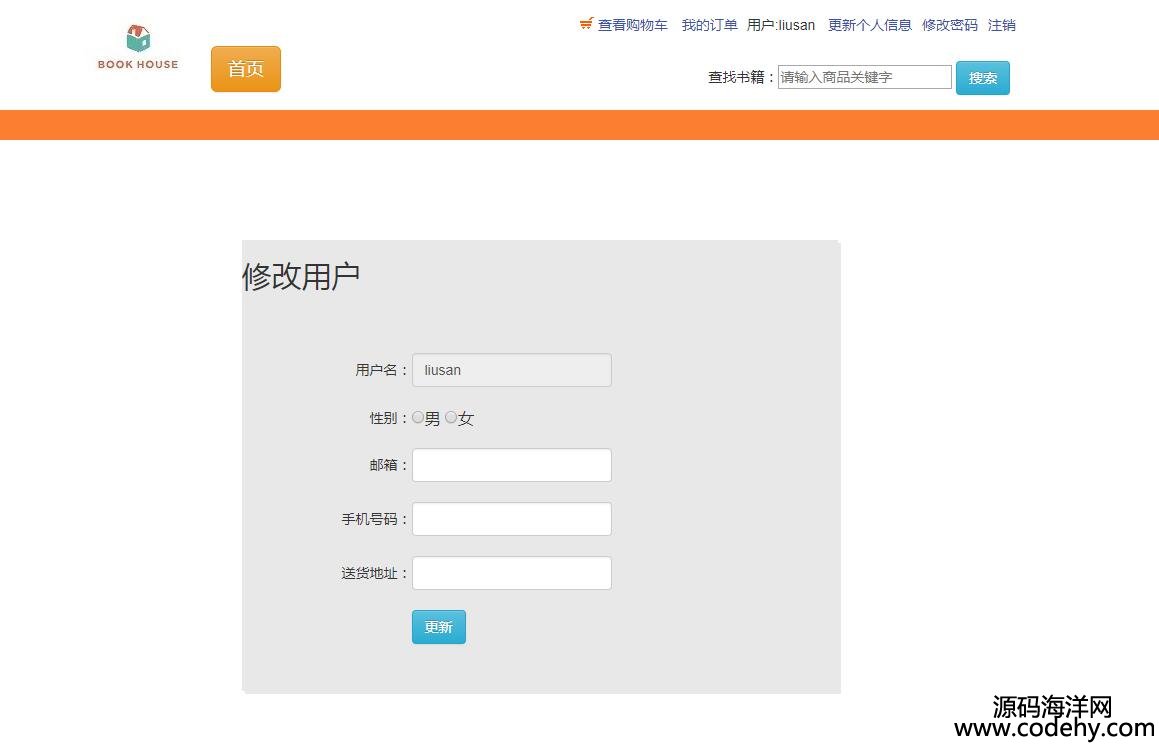Viewport: 1159px width, 748px height.
Task: Click the shopping cart icon
Action: coord(586,24)
